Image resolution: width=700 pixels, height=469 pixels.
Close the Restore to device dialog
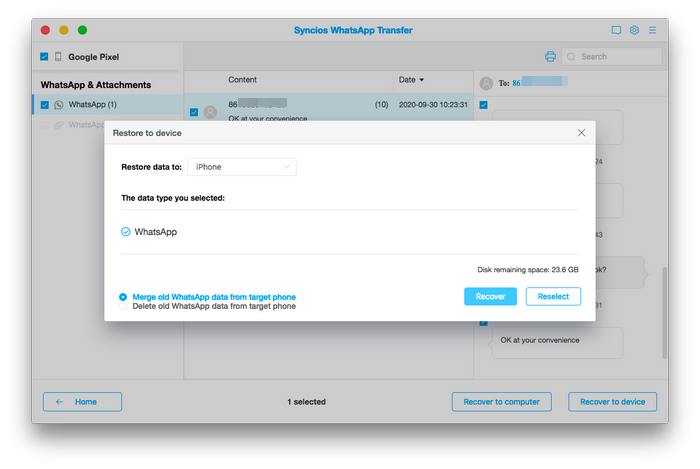point(581,133)
